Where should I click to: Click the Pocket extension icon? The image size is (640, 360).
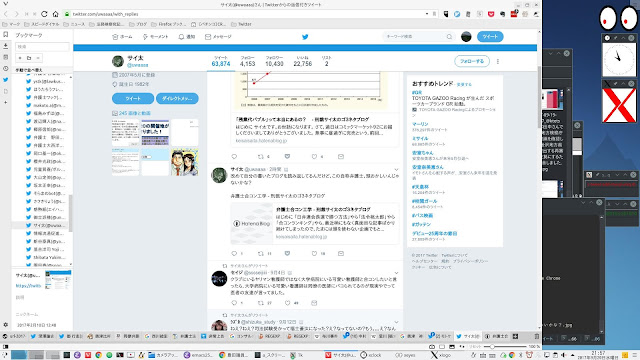click(x=491, y=14)
